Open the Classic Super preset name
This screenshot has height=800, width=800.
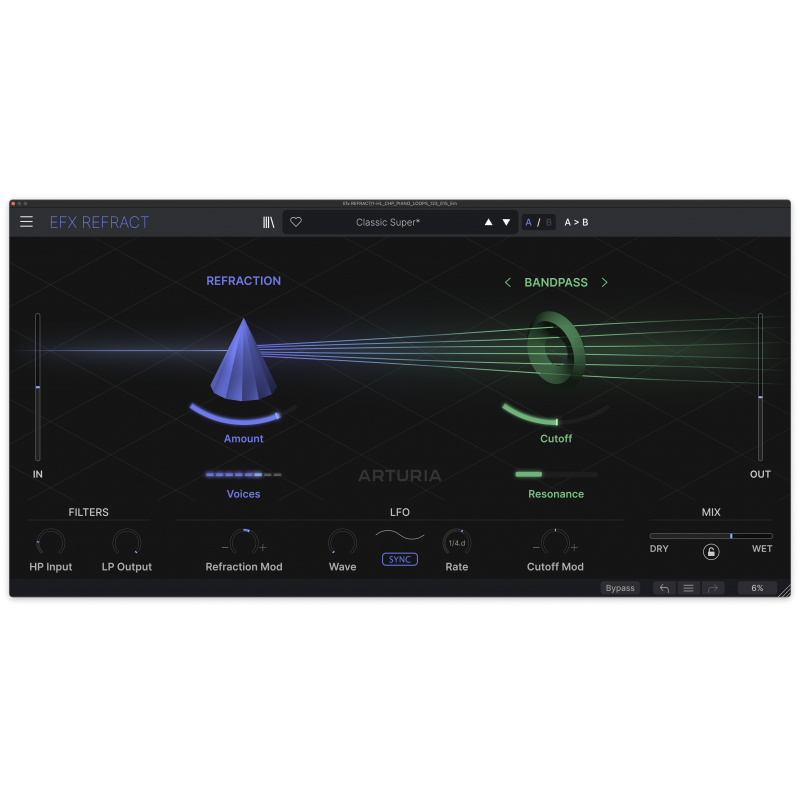pos(388,222)
